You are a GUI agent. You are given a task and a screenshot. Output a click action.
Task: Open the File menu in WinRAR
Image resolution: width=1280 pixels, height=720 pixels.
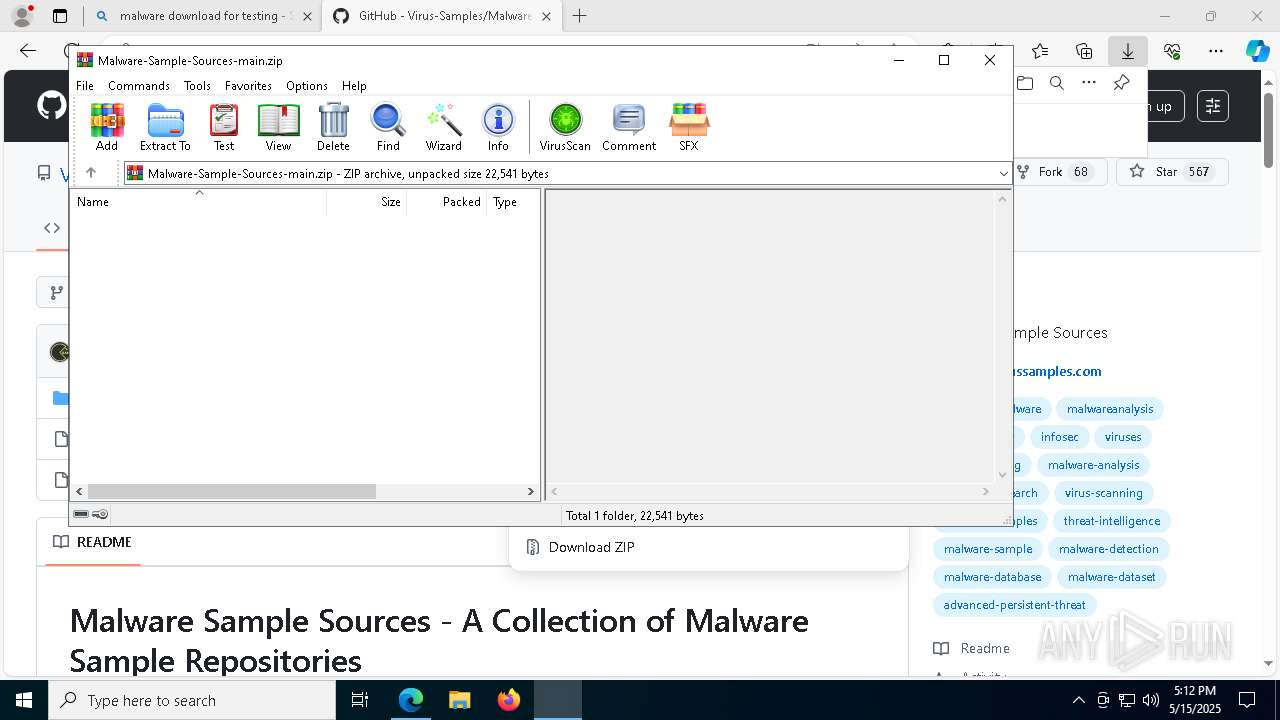pos(85,86)
